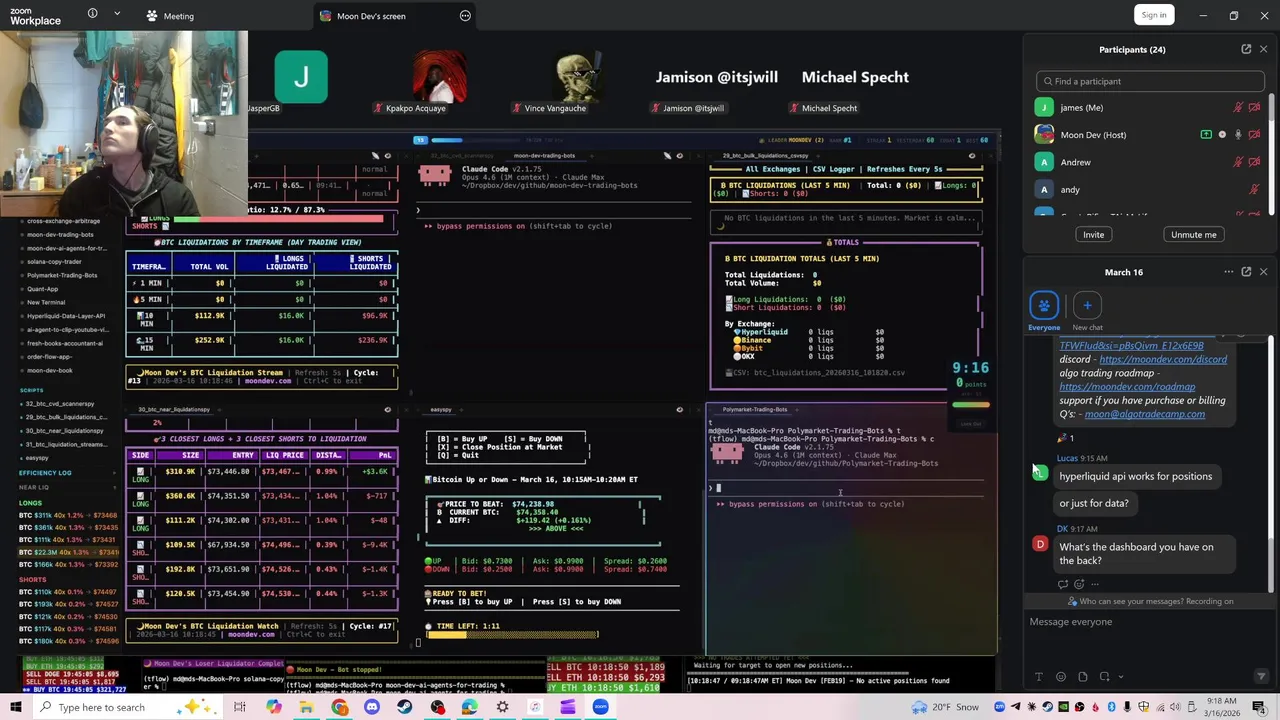
Task: Select Kpakpo Acquaye video thumbnail
Action: point(439,77)
